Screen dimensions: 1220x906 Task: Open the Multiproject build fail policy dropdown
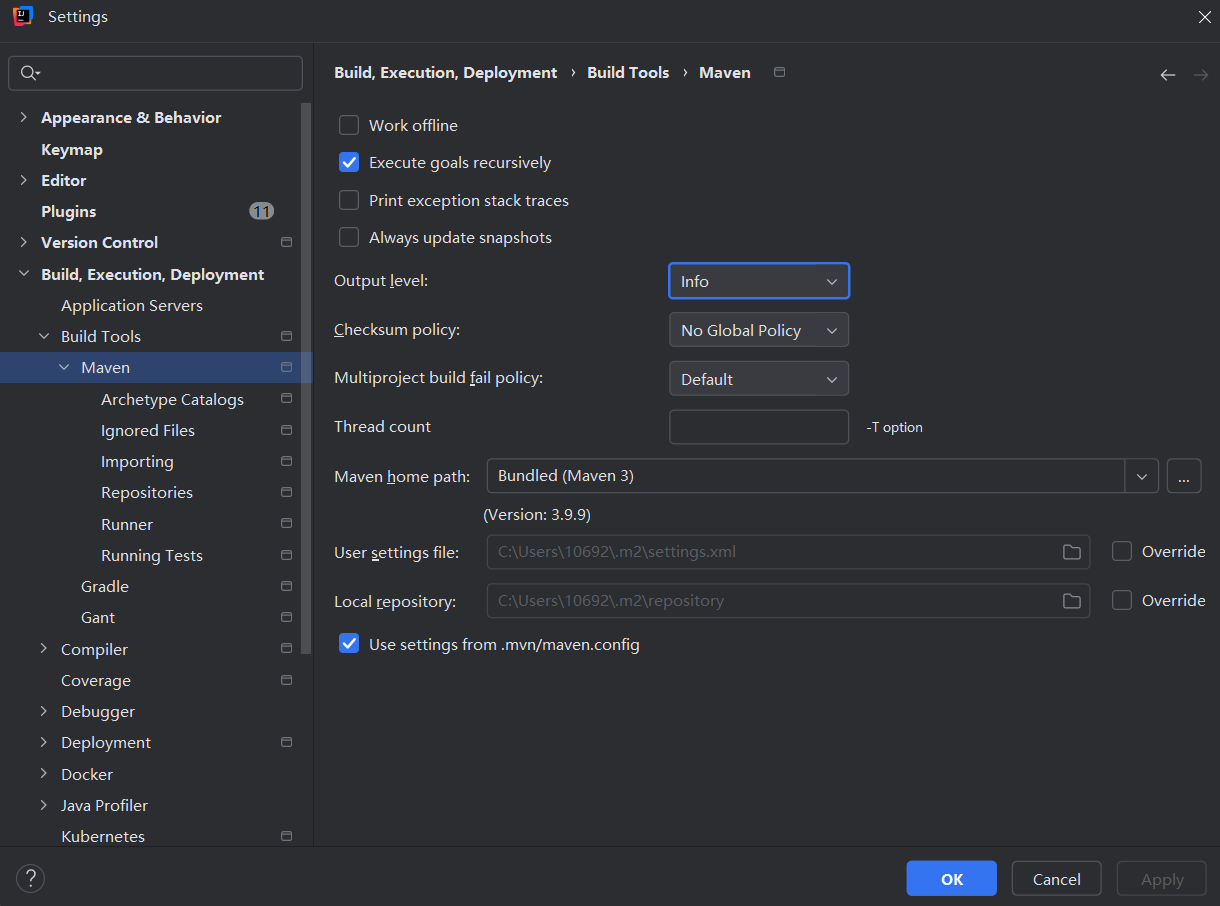click(x=759, y=379)
